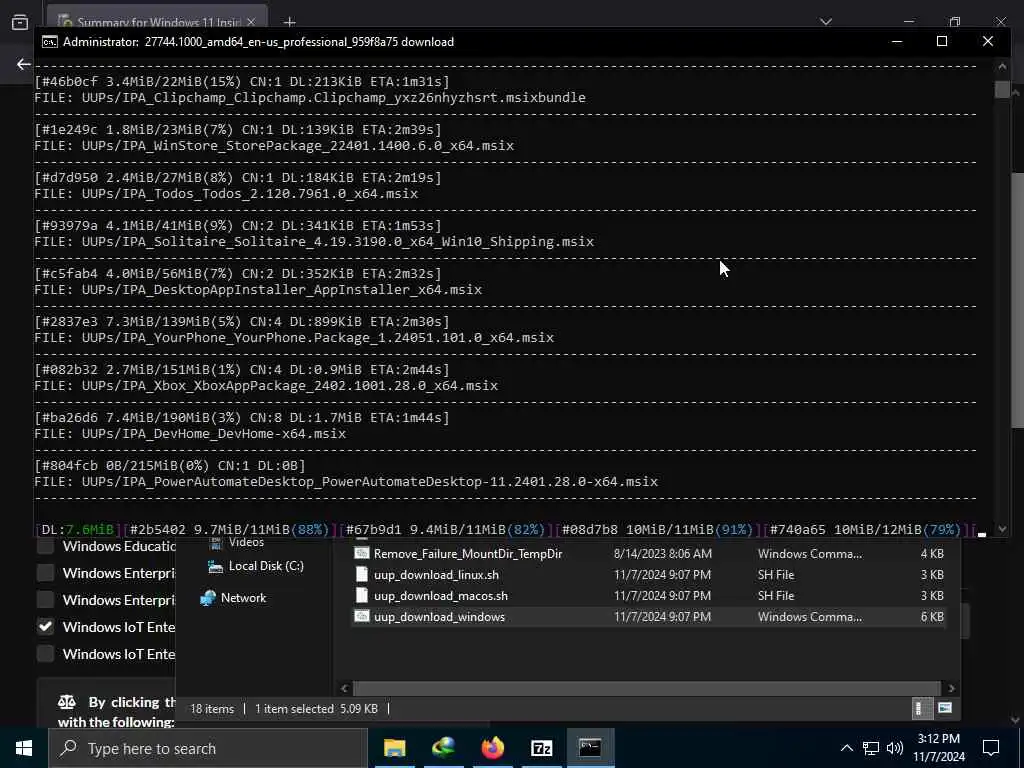The image size is (1024, 768).
Task: Open the volume control tray icon
Action: pyautogui.click(x=895, y=748)
